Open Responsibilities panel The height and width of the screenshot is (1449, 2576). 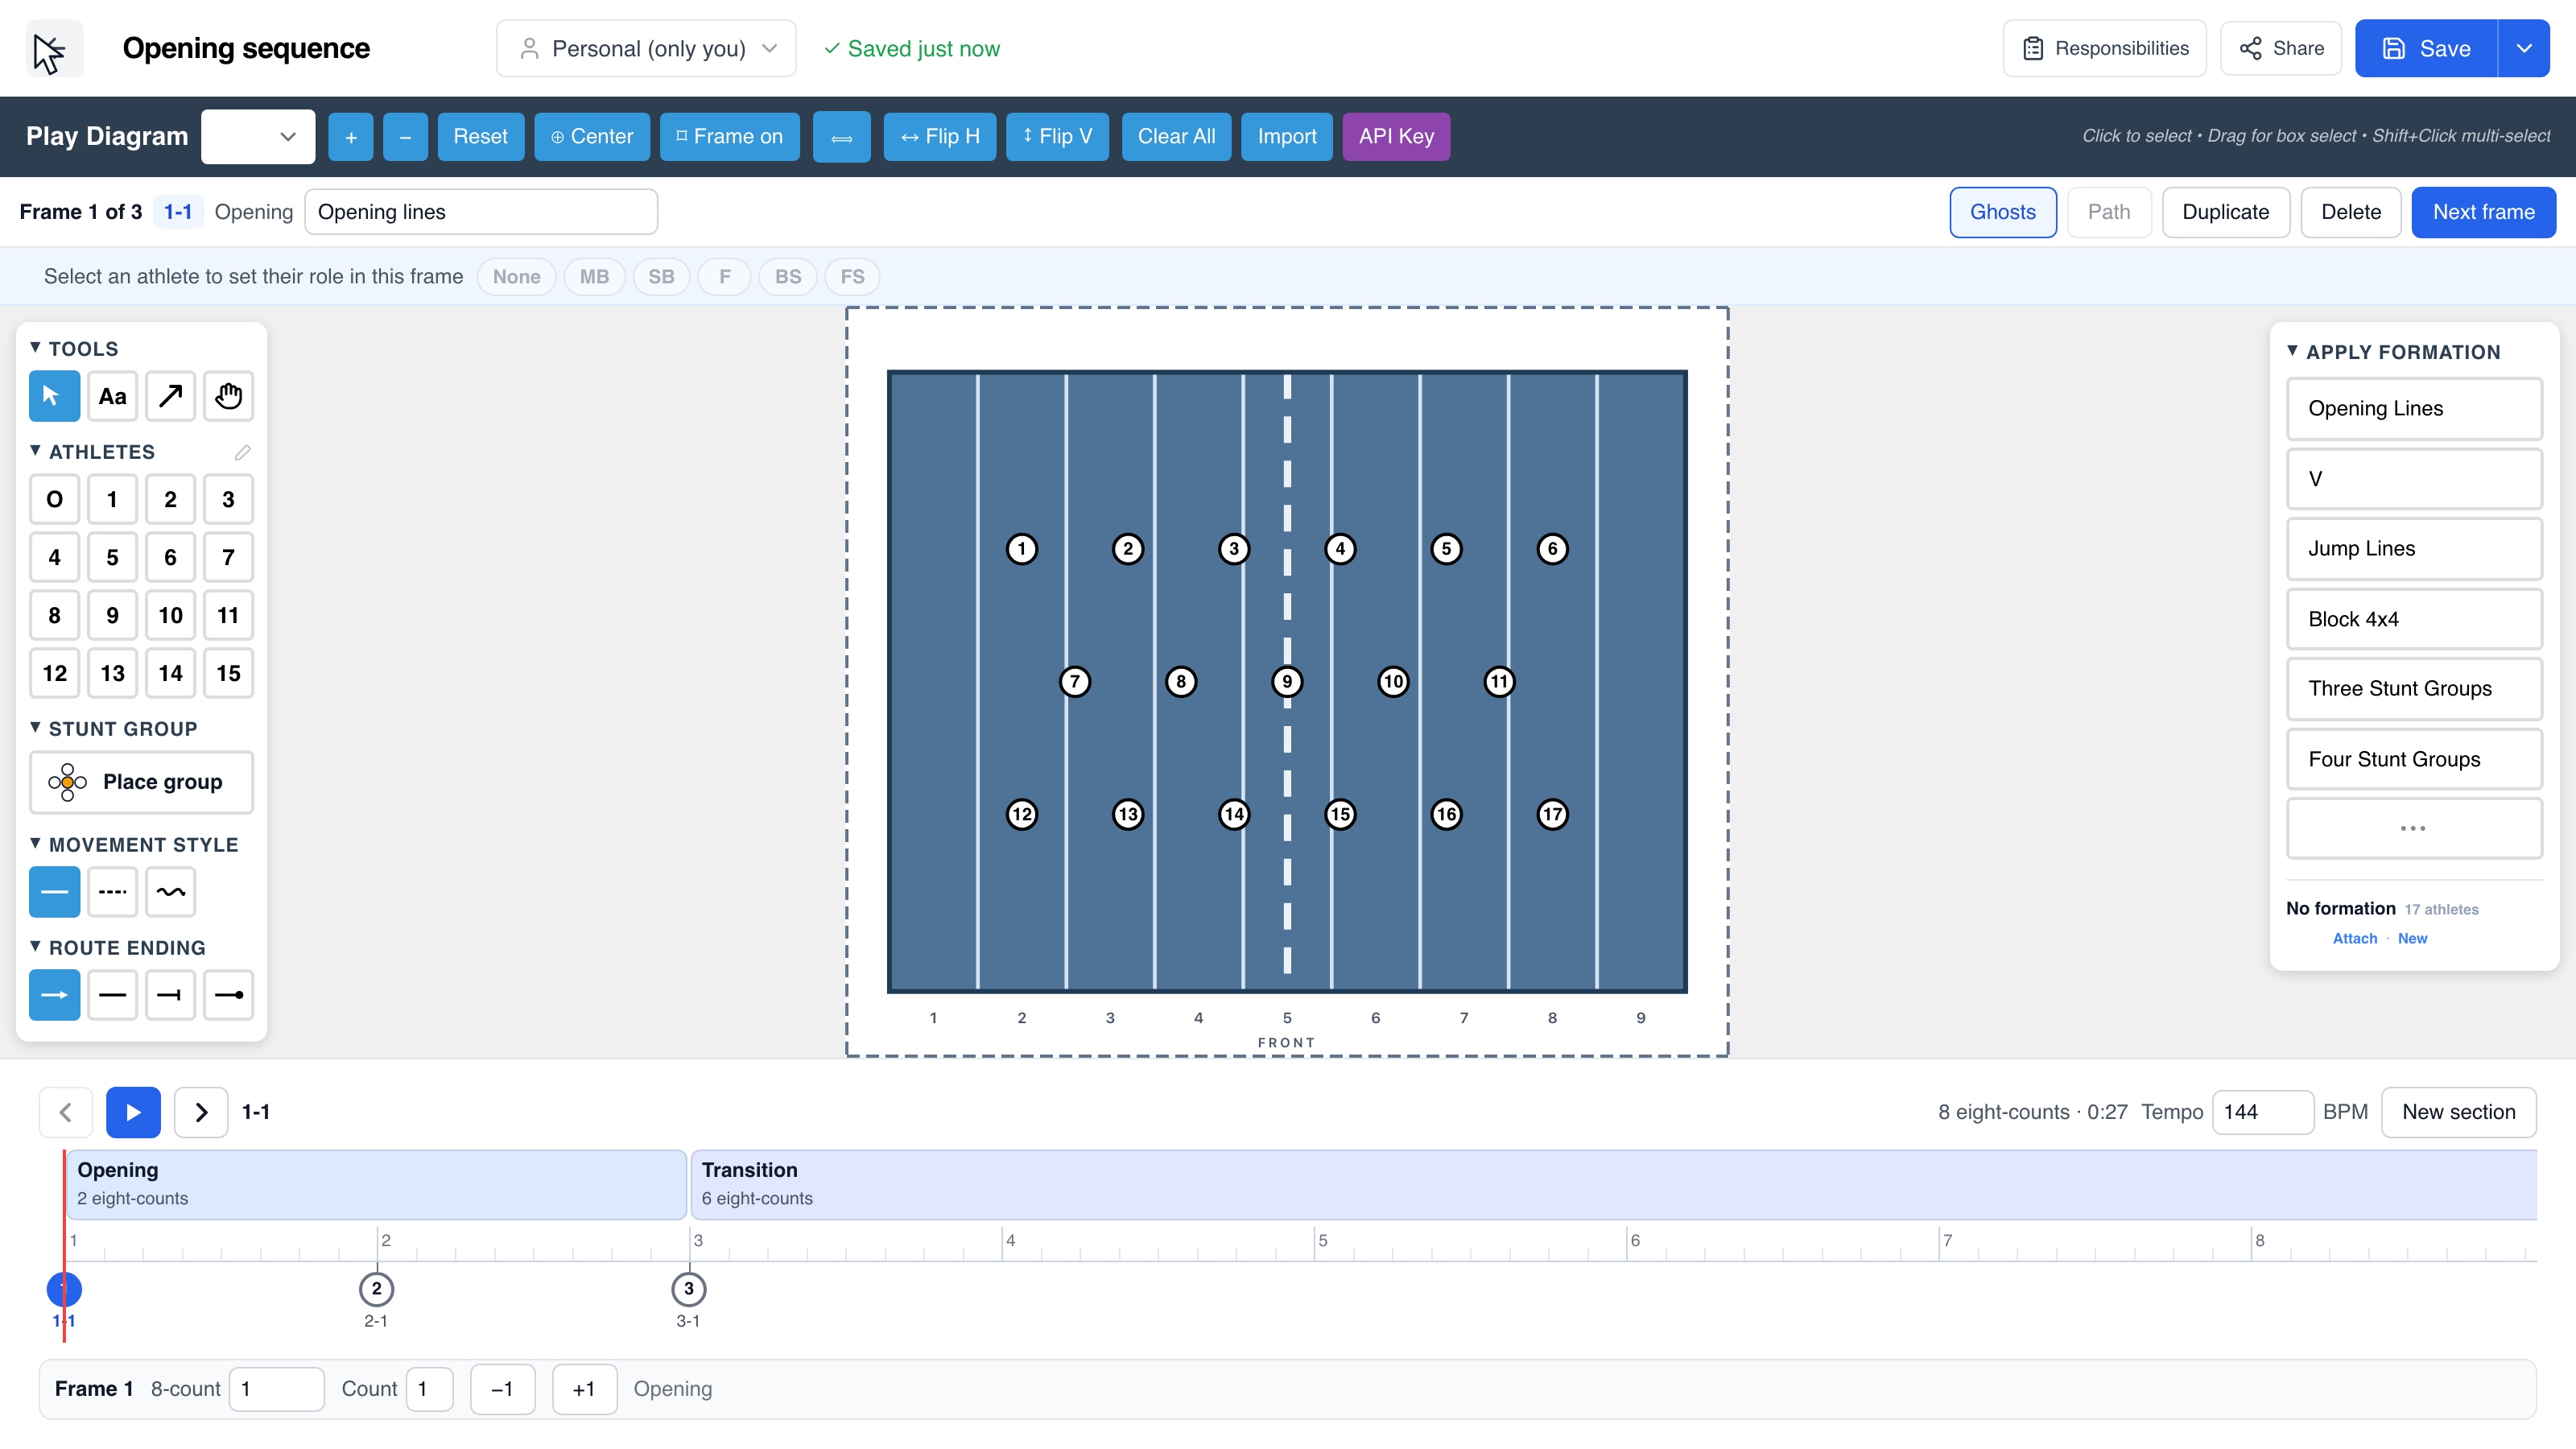[x=2104, y=48]
